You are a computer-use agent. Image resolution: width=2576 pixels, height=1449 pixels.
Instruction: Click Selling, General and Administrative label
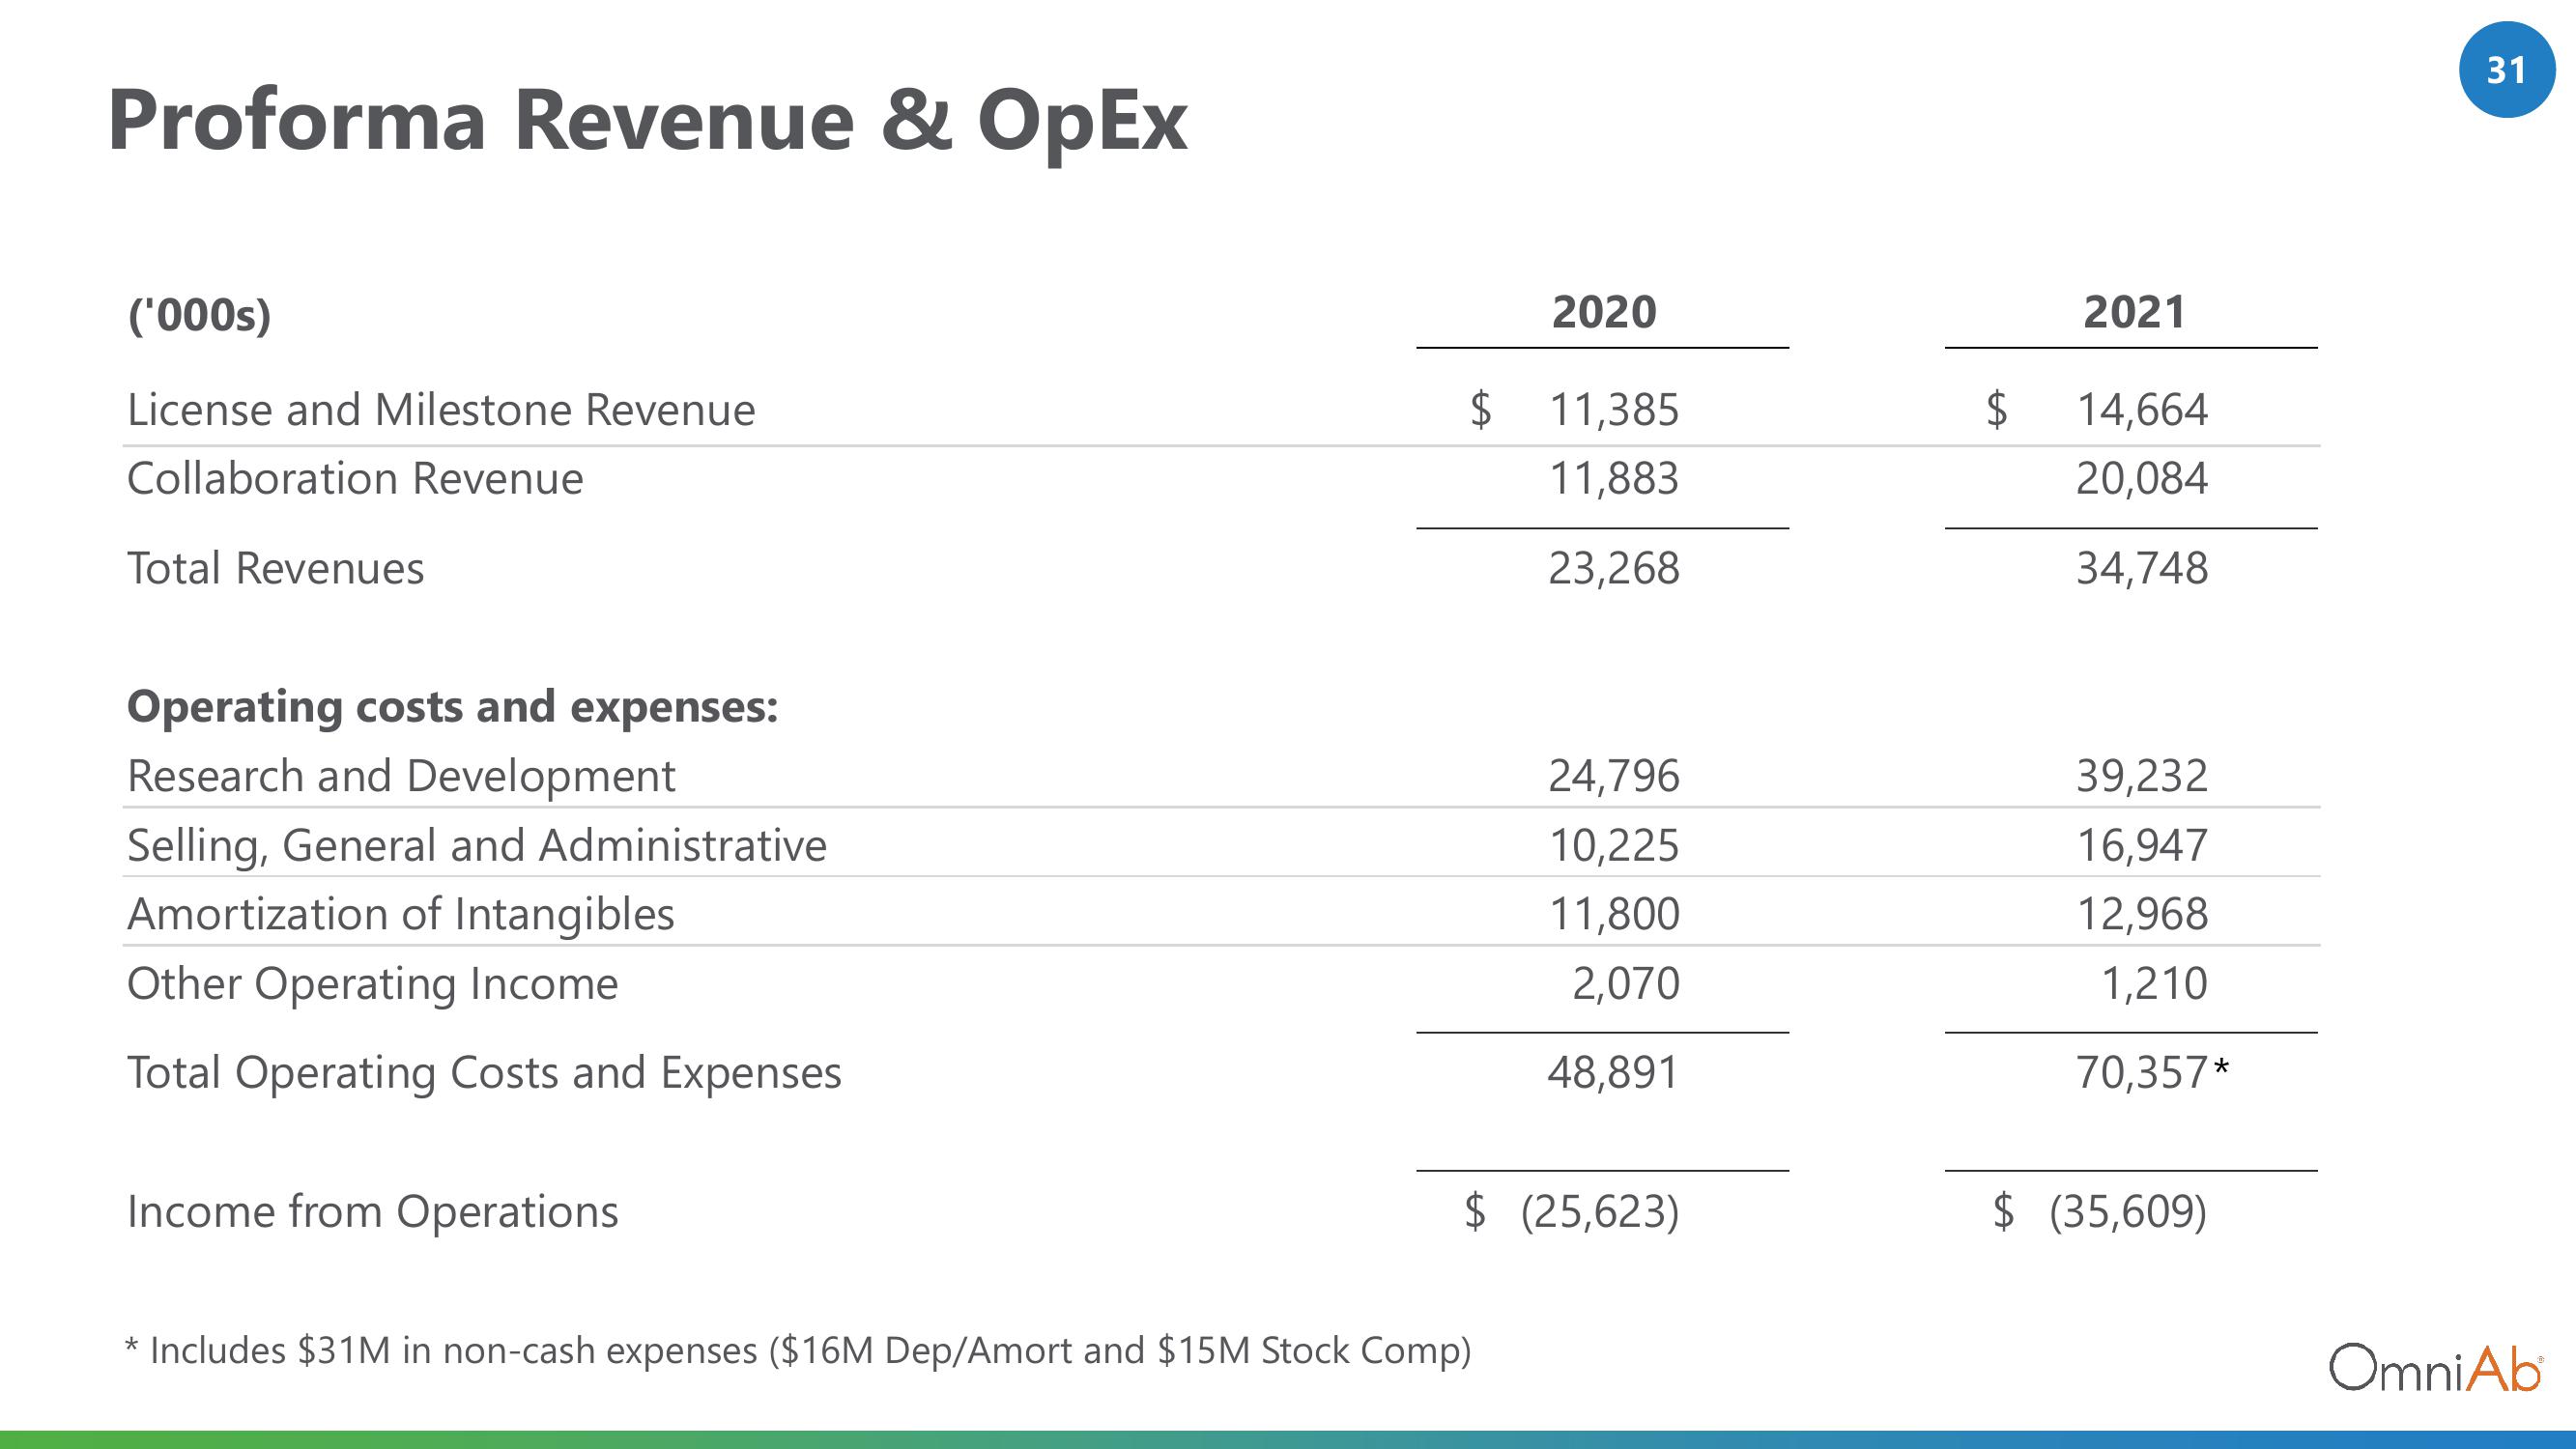(477, 846)
